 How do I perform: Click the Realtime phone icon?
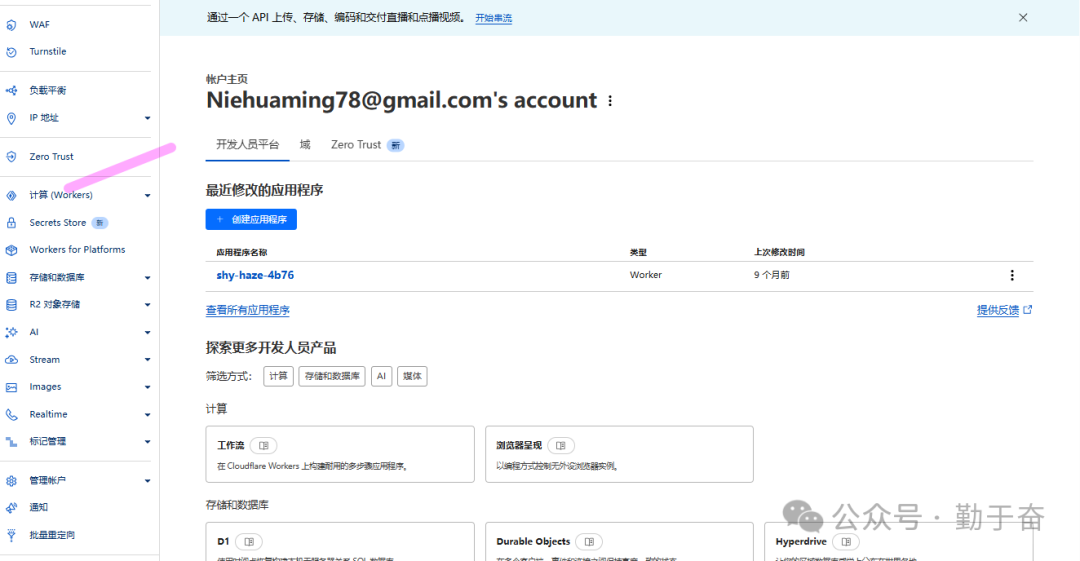click(x=11, y=414)
